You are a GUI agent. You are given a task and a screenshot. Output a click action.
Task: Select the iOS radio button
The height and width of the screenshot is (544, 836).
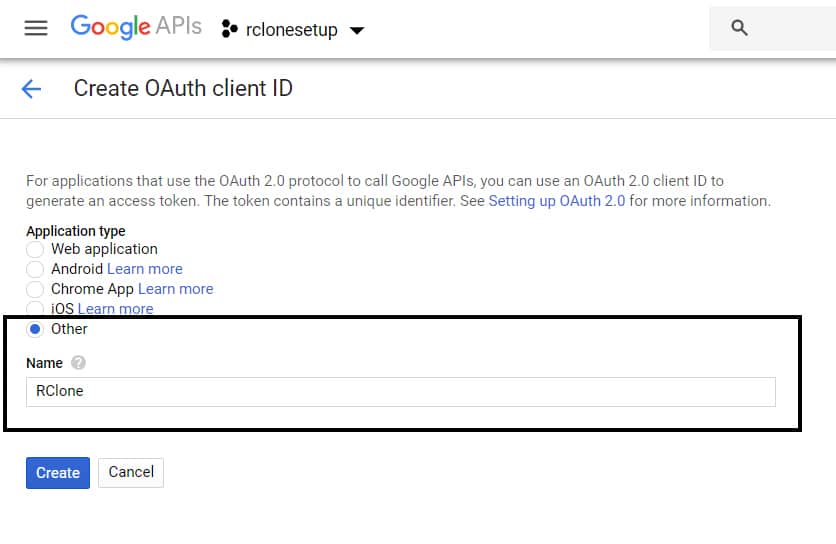pyautogui.click(x=35, y=308)
